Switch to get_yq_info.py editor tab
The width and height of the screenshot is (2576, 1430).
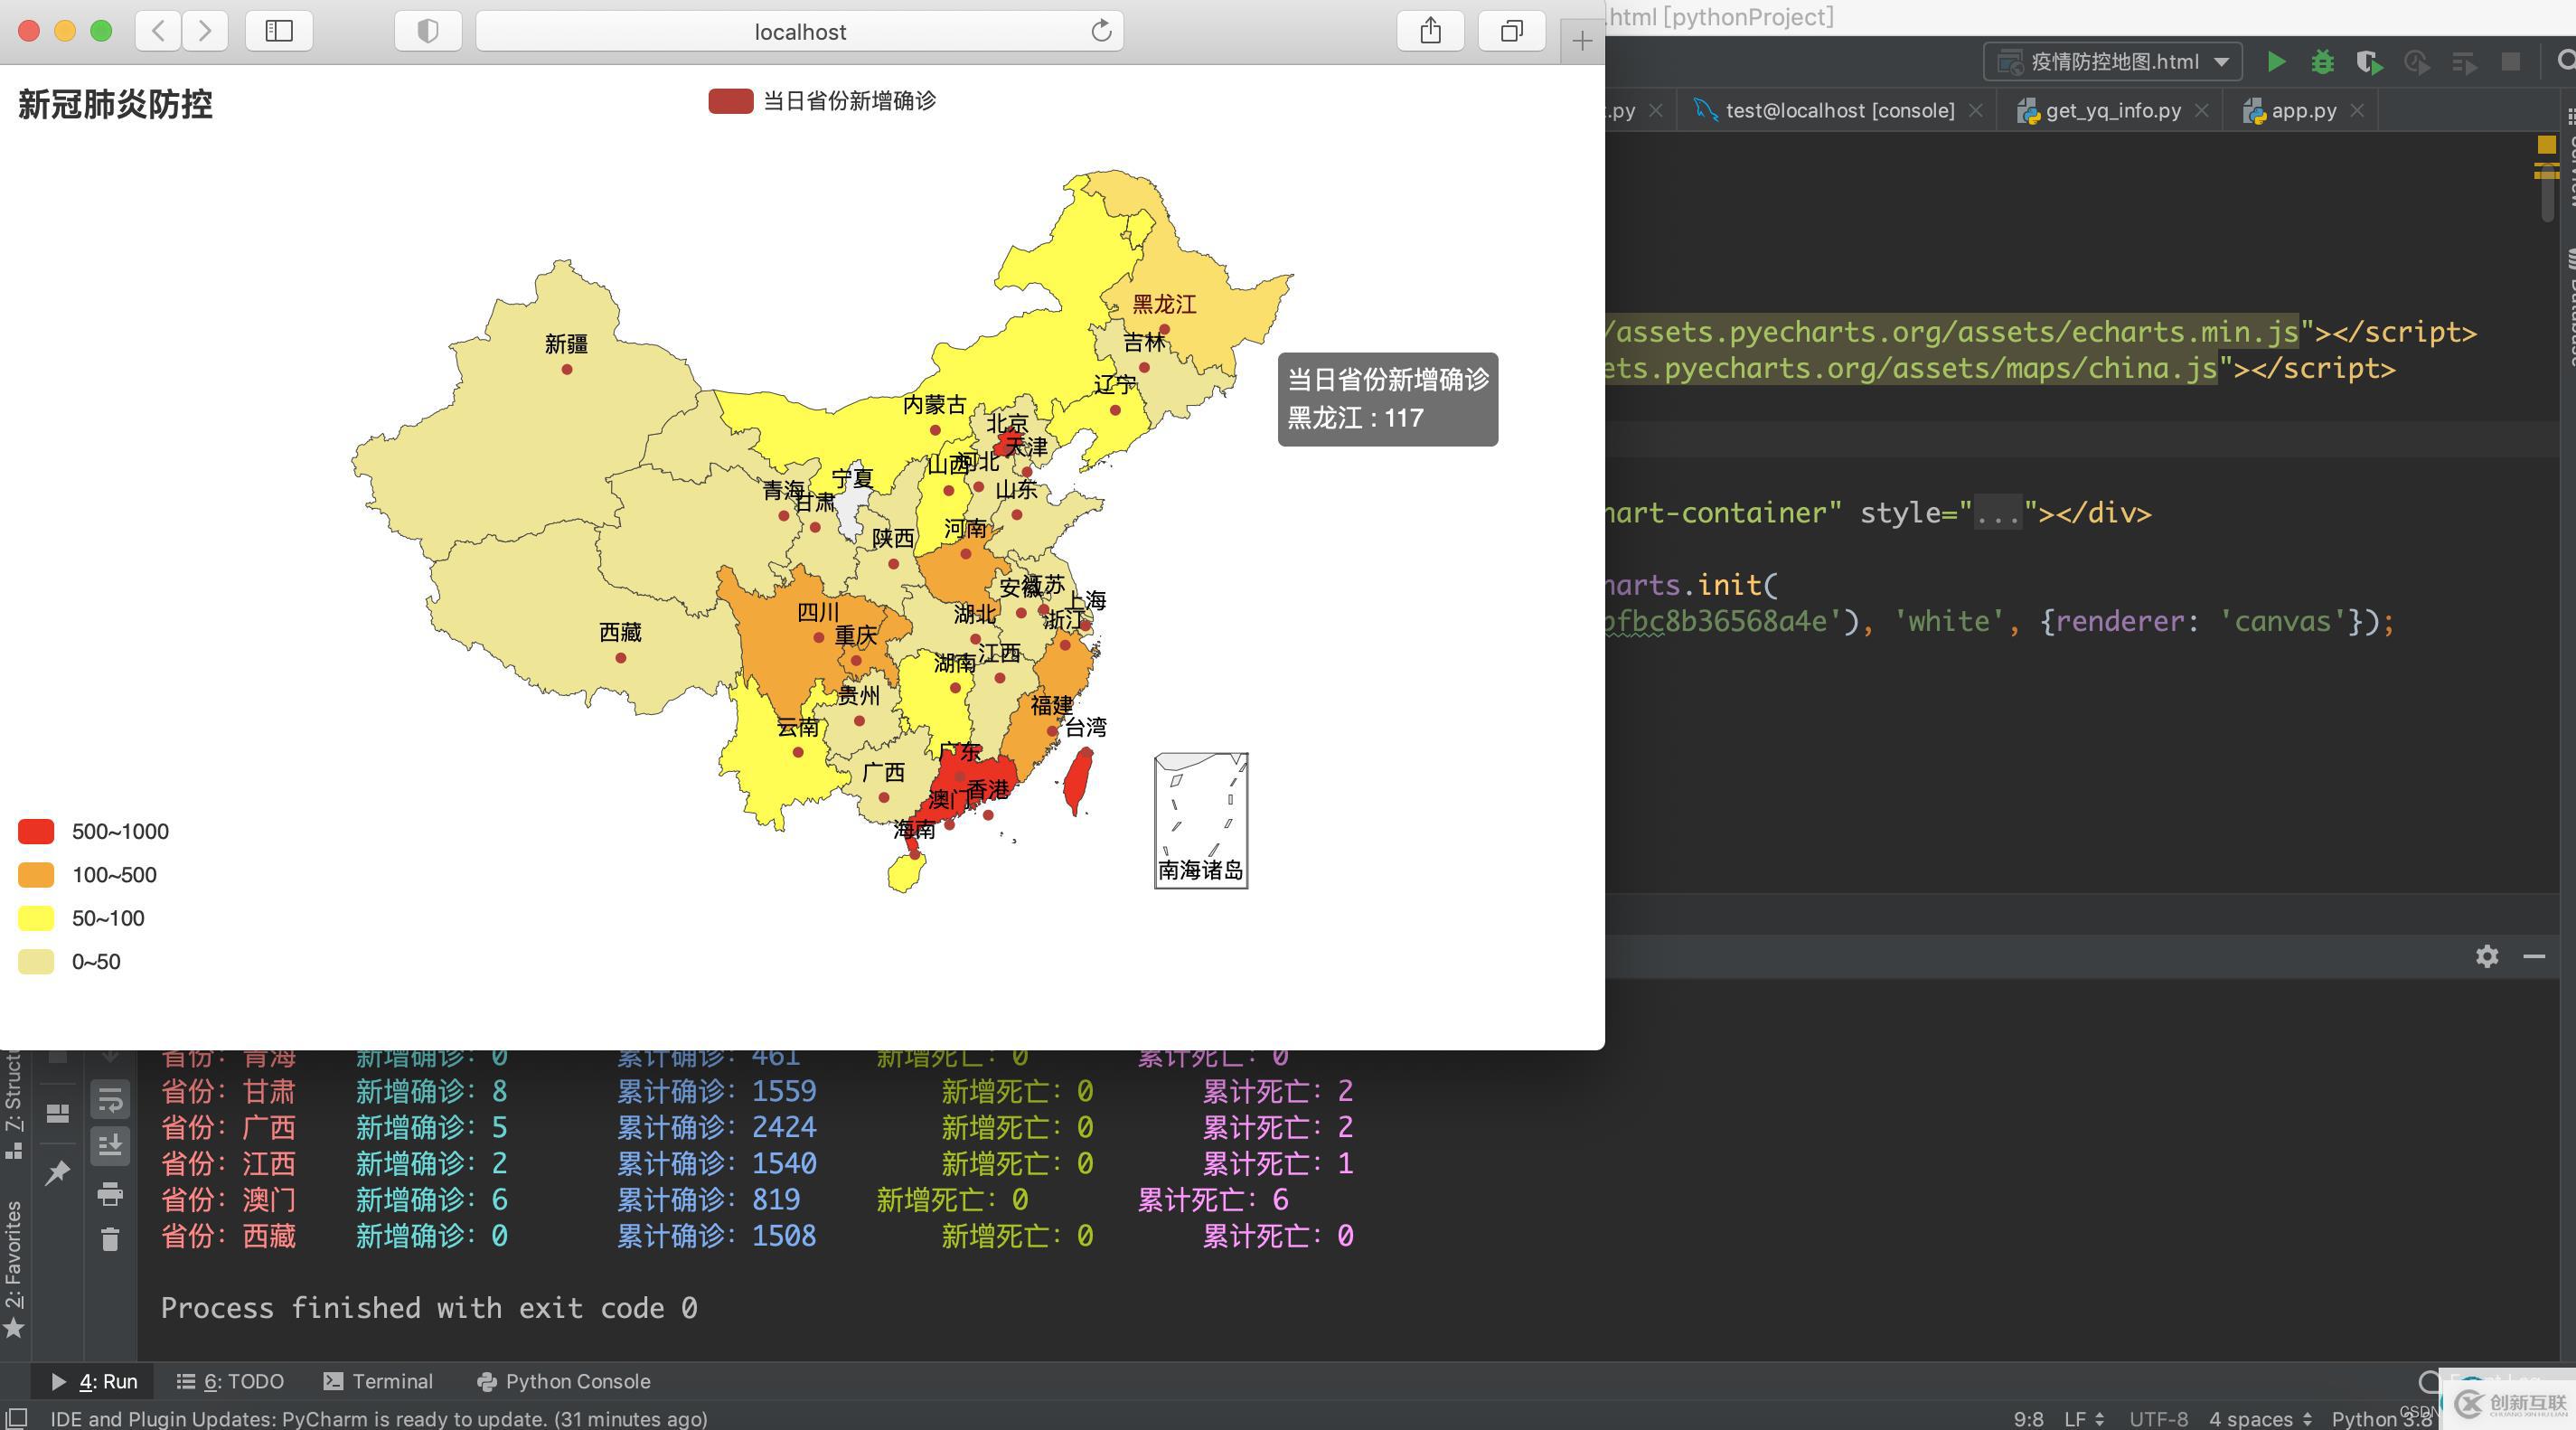[2111, 111]
